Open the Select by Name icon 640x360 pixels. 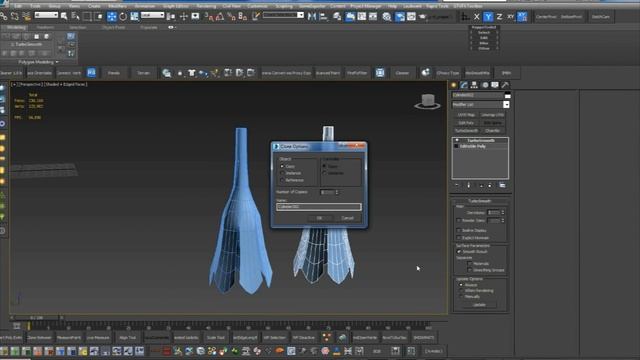pos(76,16)
